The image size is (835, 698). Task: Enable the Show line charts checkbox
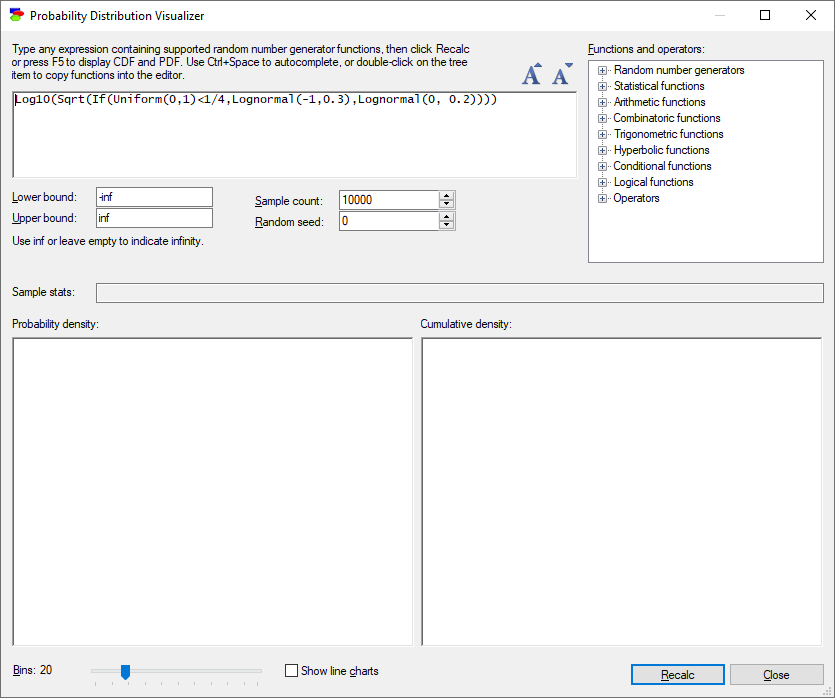(x=291, y=670)
